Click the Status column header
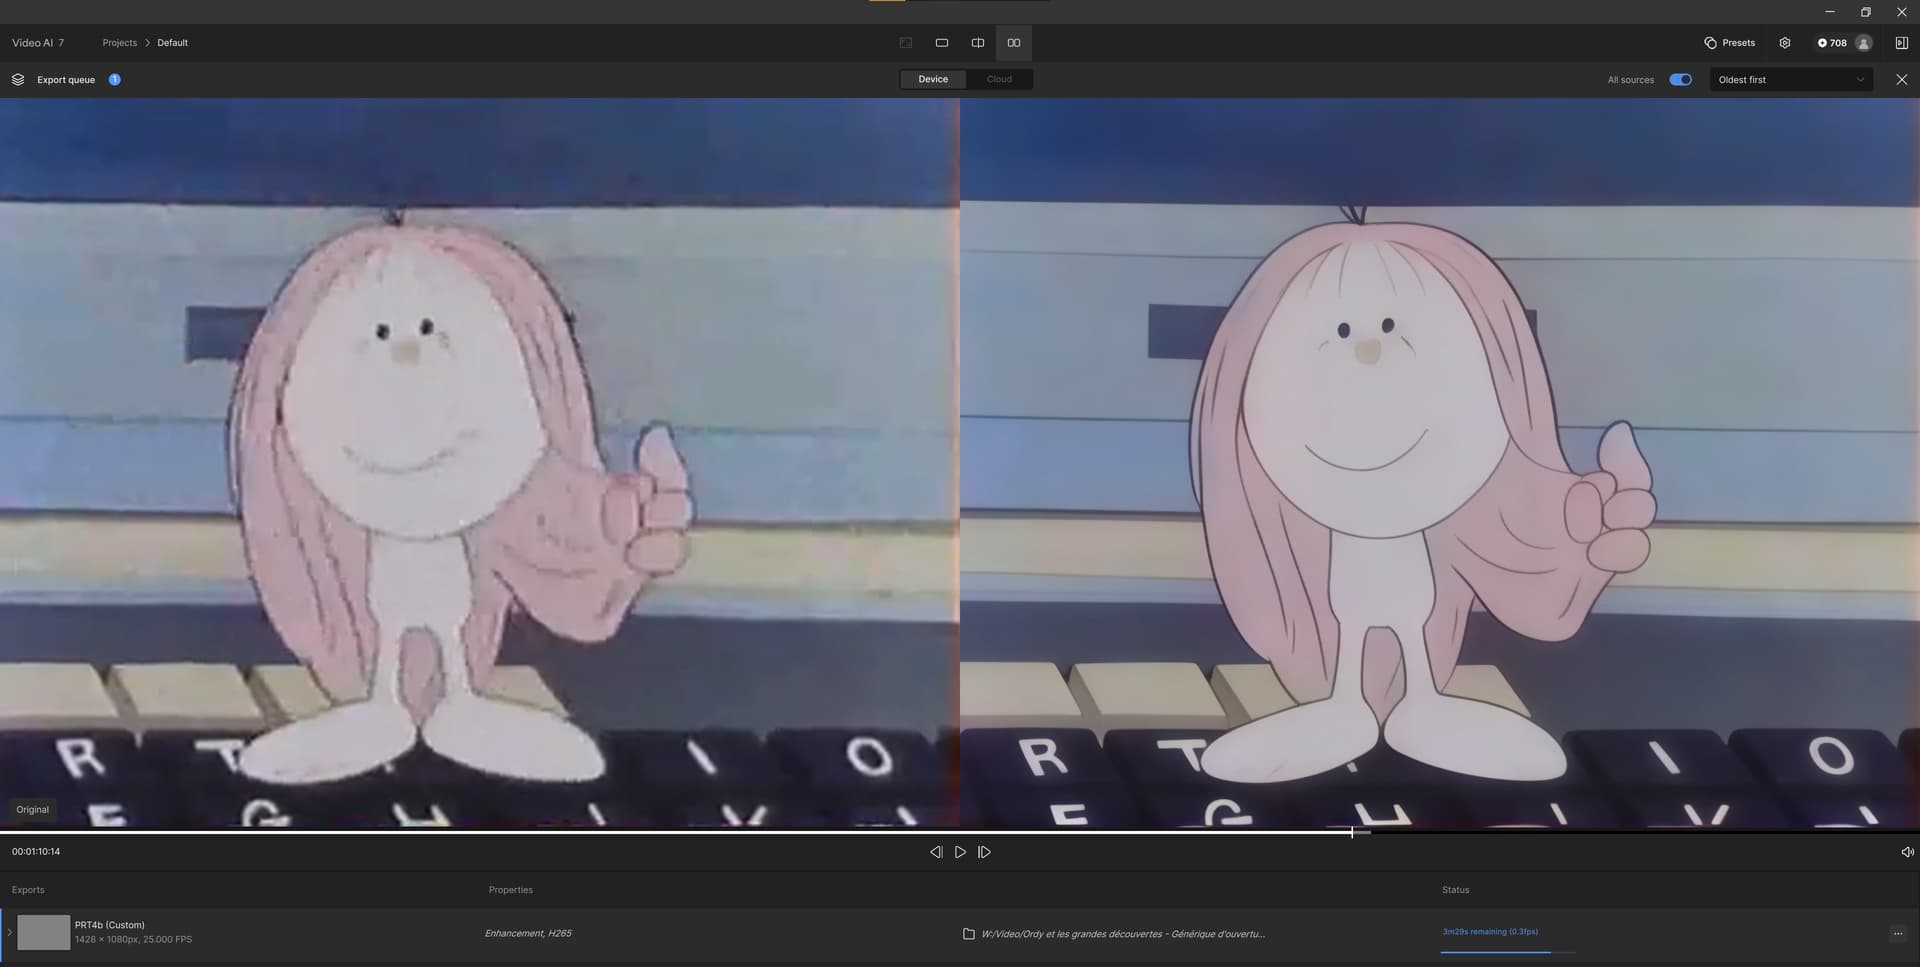The width and height of the screenshot is (1920, 967). point(1456,890)
